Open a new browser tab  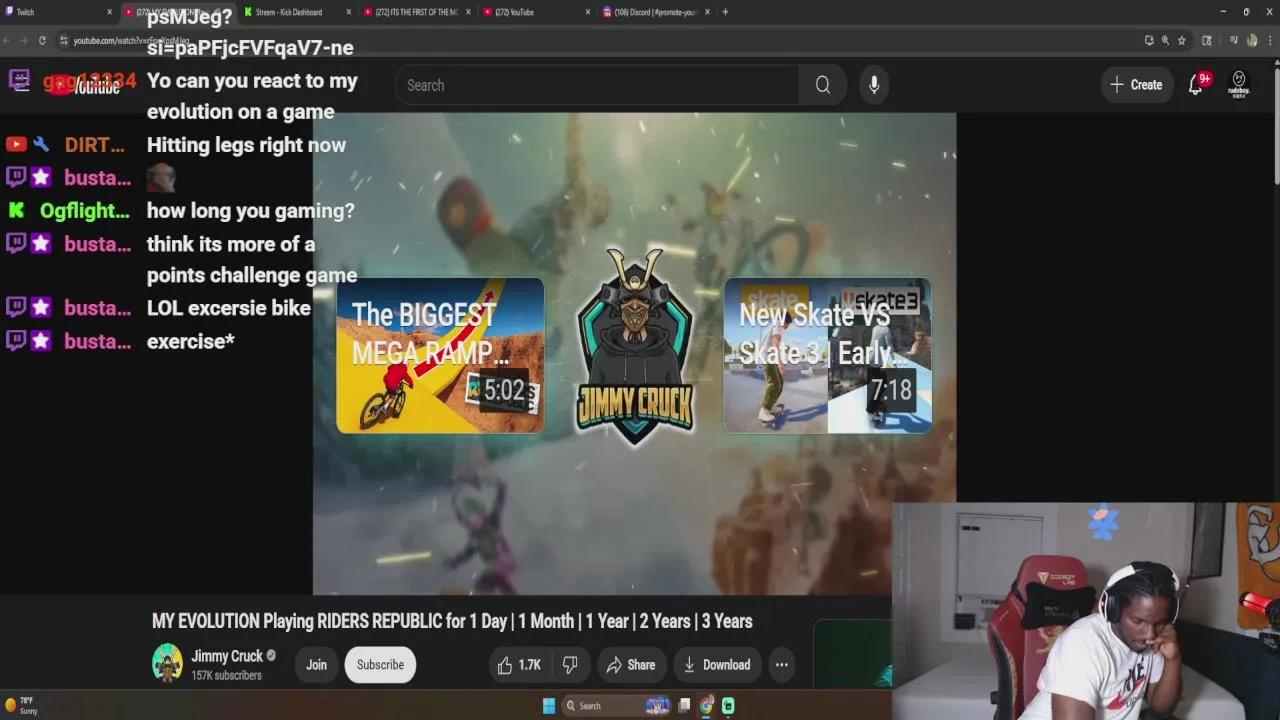click(x=725, y=12)
